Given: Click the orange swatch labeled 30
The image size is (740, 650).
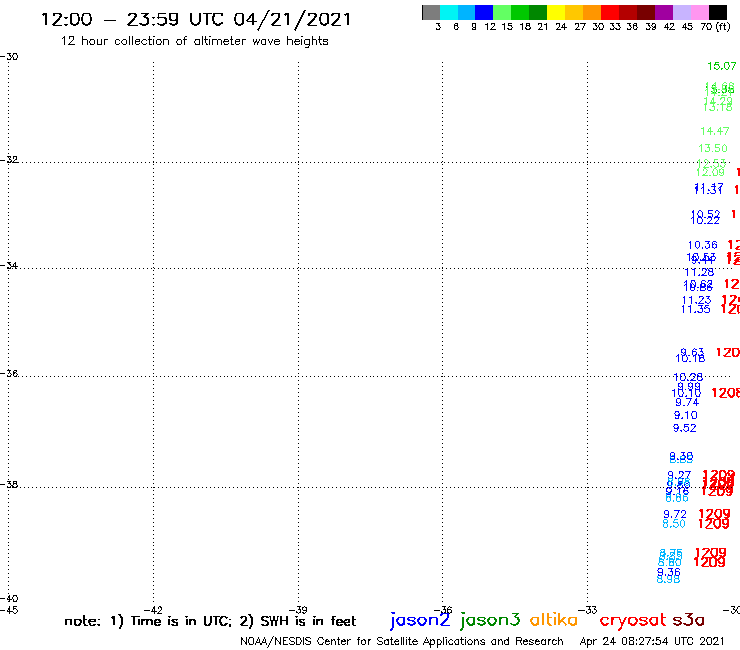Looking at the screenshot, I should tap(592, 12).
